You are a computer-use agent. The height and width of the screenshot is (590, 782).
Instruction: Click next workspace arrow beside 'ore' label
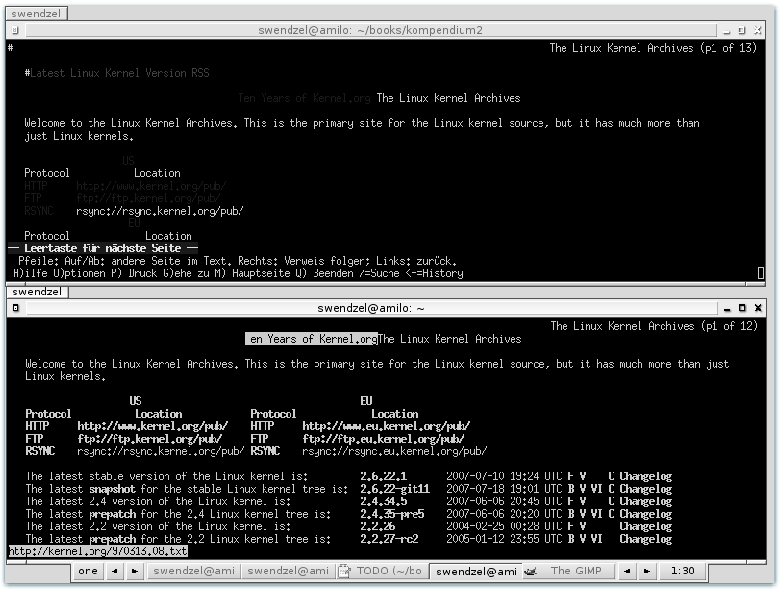coord(133,571)
